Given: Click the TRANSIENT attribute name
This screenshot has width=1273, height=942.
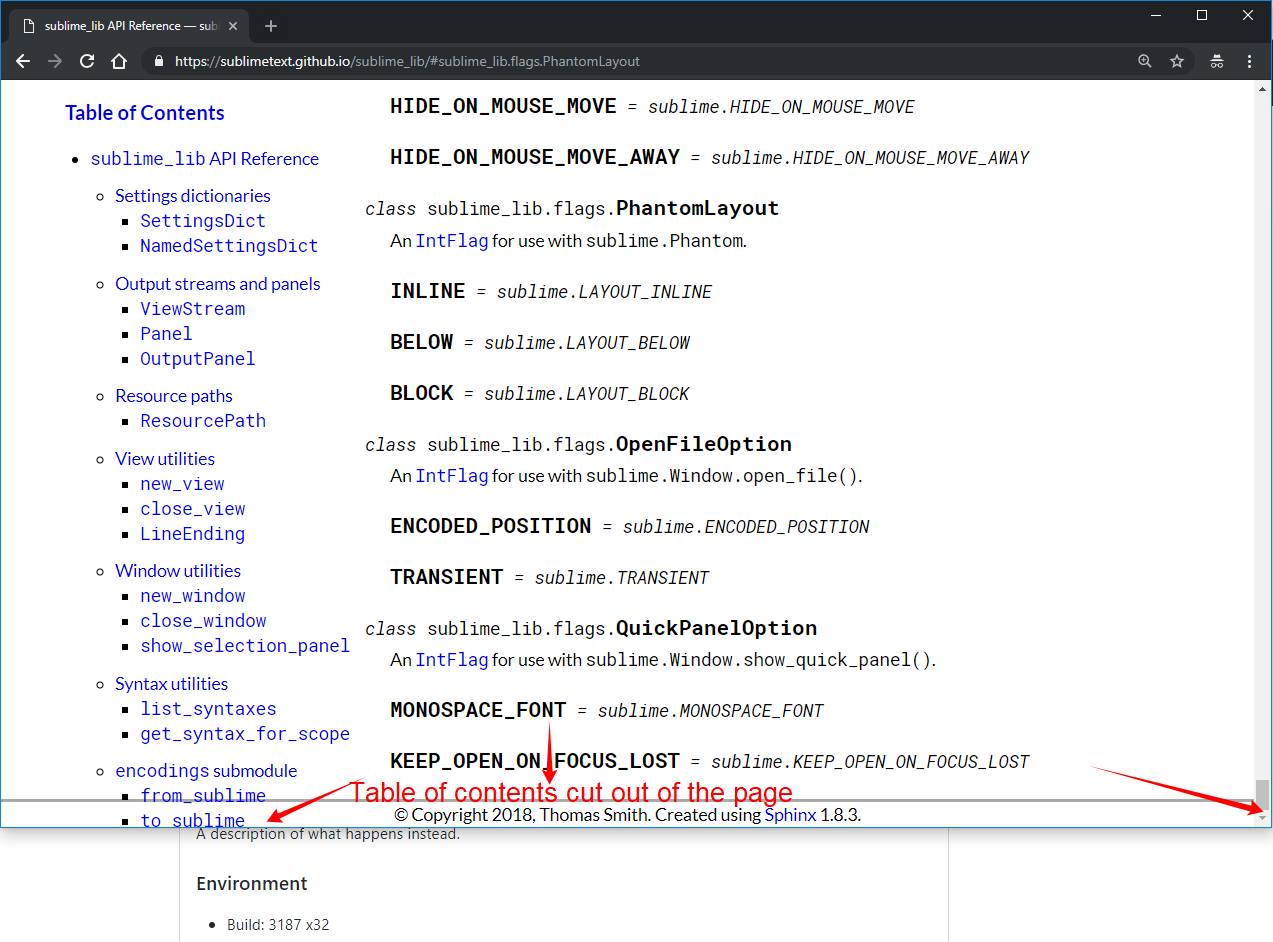Looking at the screenshot, I should pos(447,577).
